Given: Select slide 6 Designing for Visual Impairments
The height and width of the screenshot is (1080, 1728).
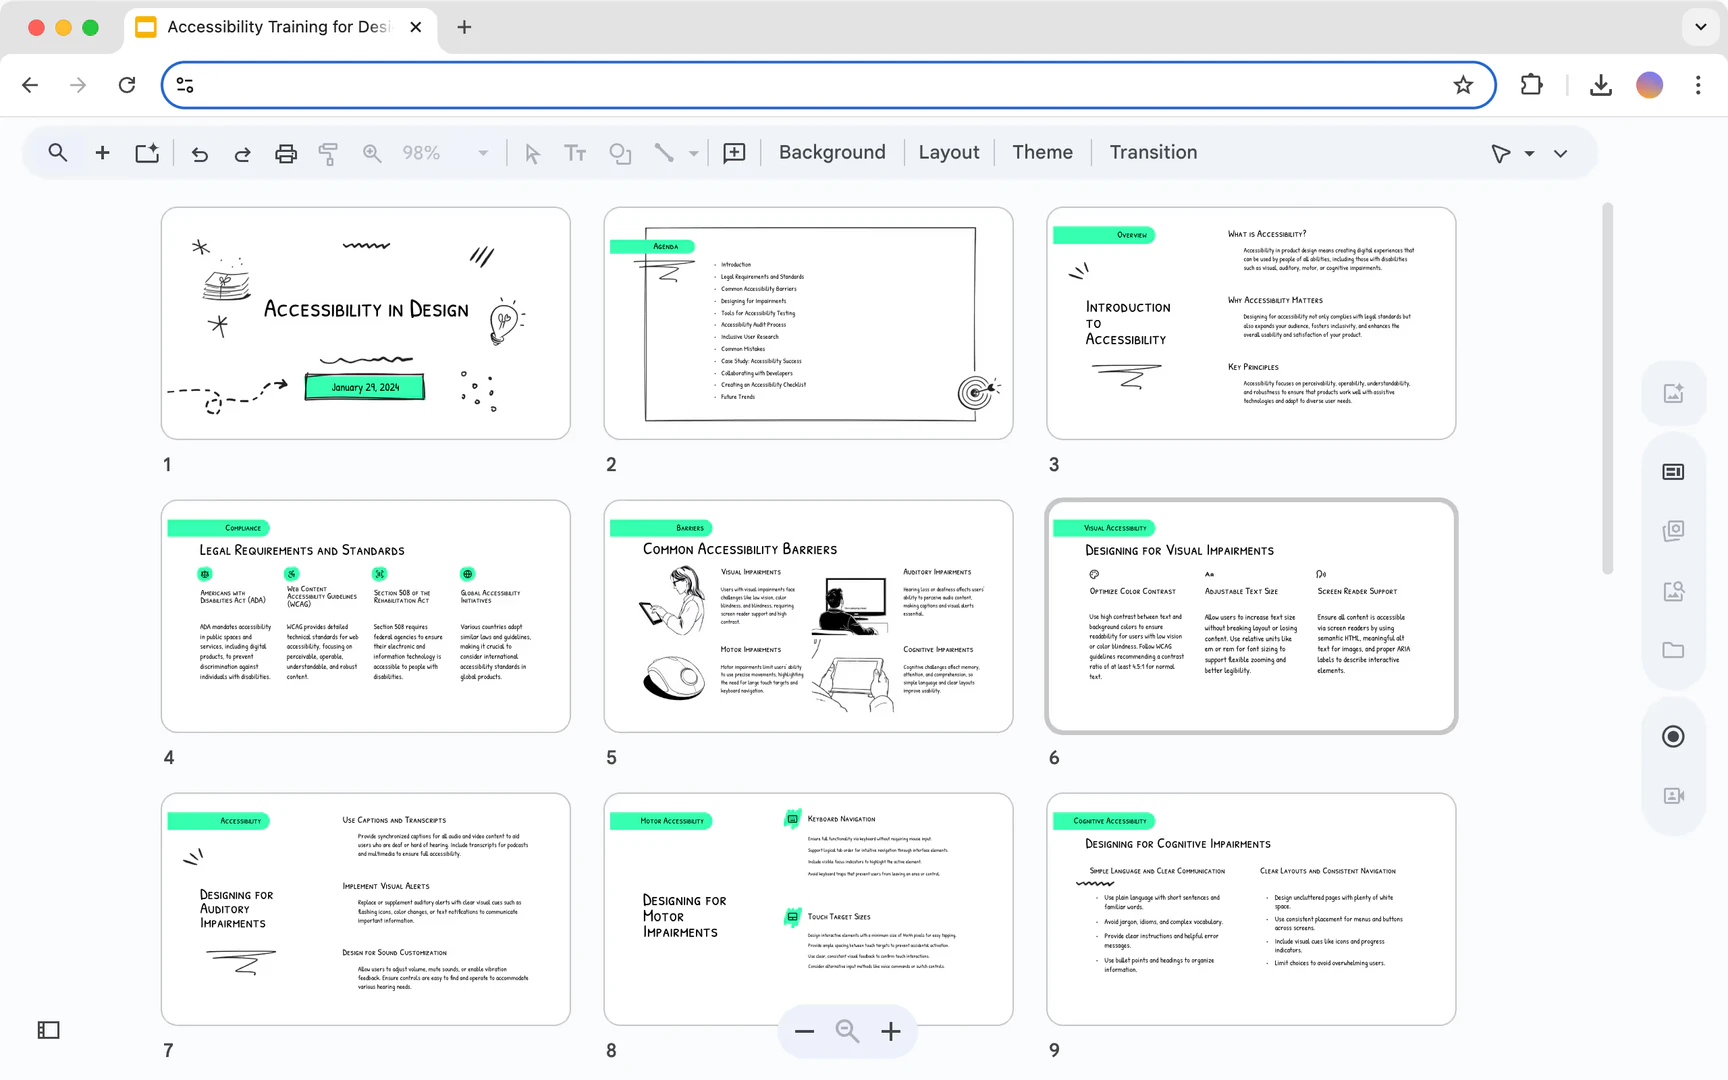Looking at the screenshot, I should pyautogui.click(x=1251, y=616).
